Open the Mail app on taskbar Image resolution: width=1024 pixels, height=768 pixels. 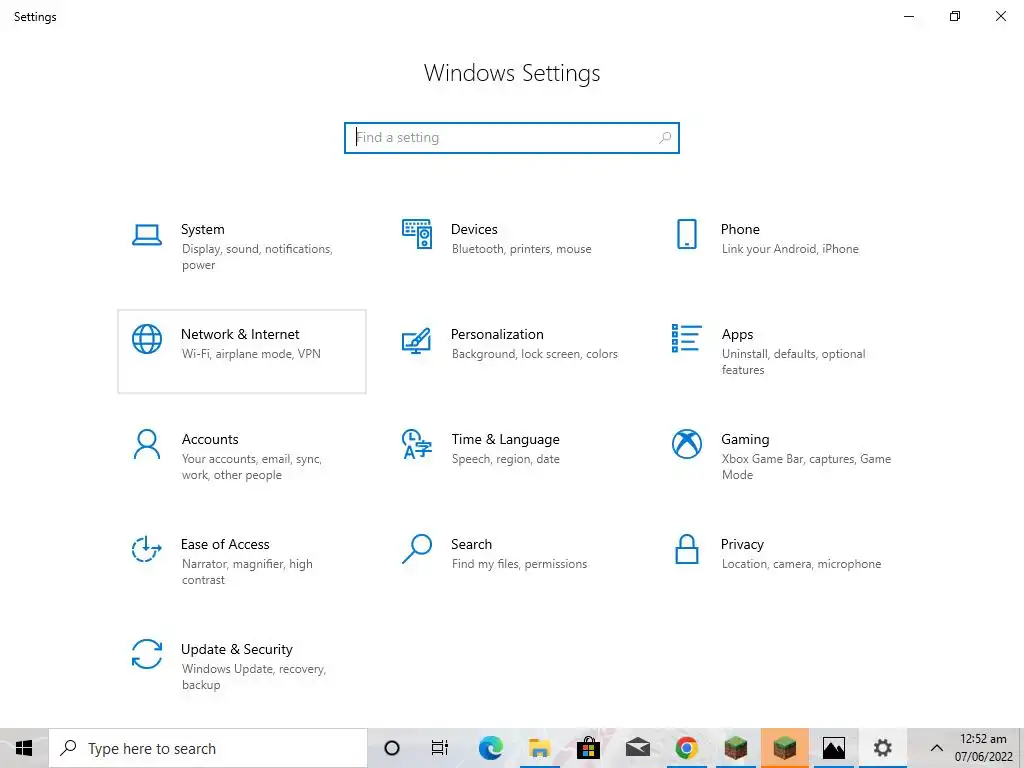click(x=637, y=748)
